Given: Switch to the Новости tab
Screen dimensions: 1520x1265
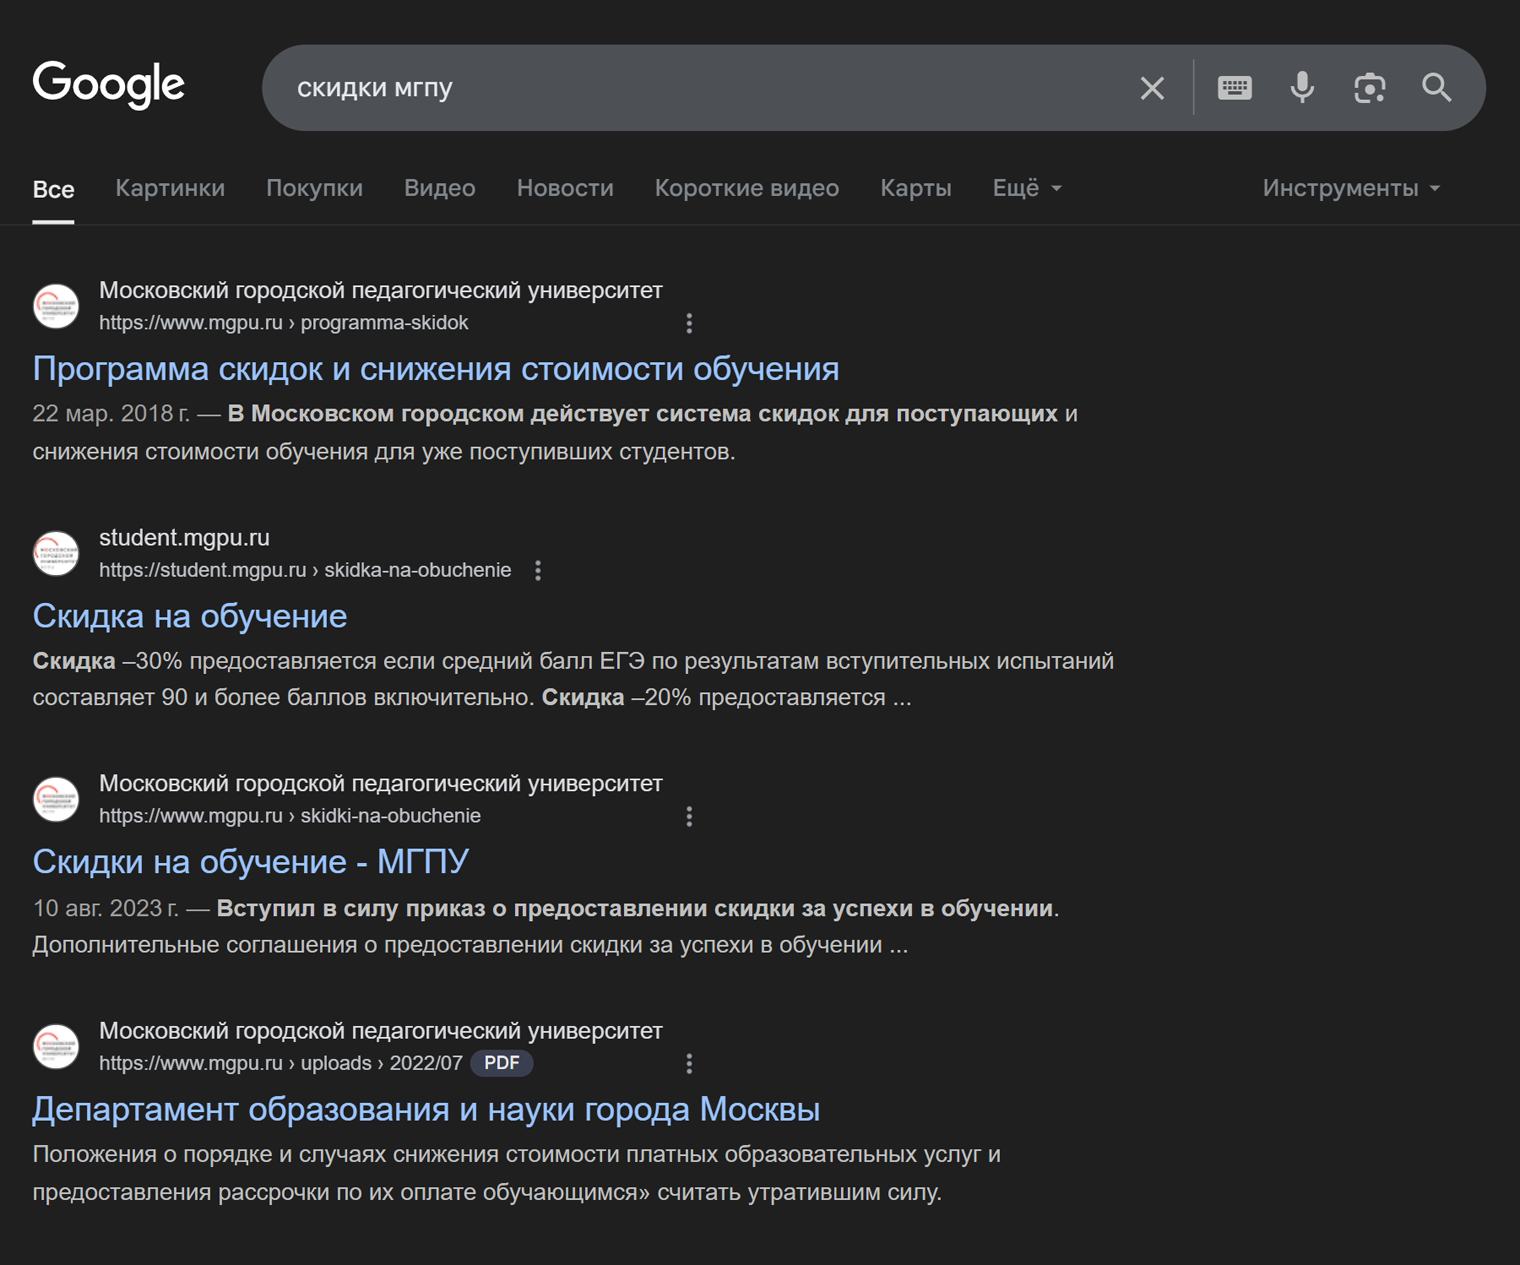Looking at the screenshot, I should point(565,188).
